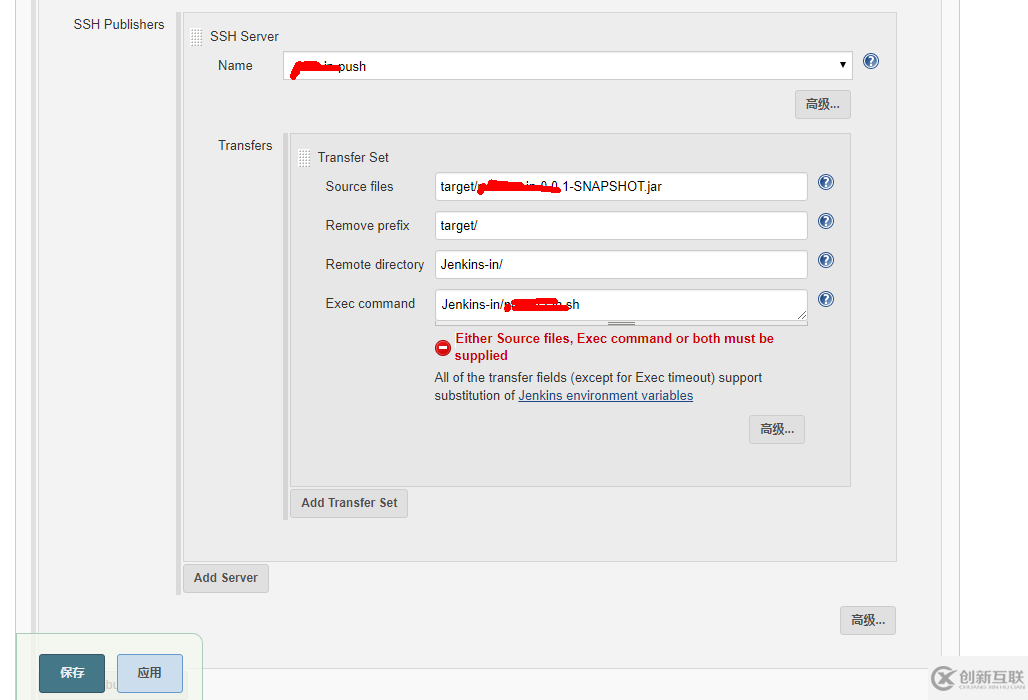Click the 高级 button in Transfer Set

click(777, 429)
